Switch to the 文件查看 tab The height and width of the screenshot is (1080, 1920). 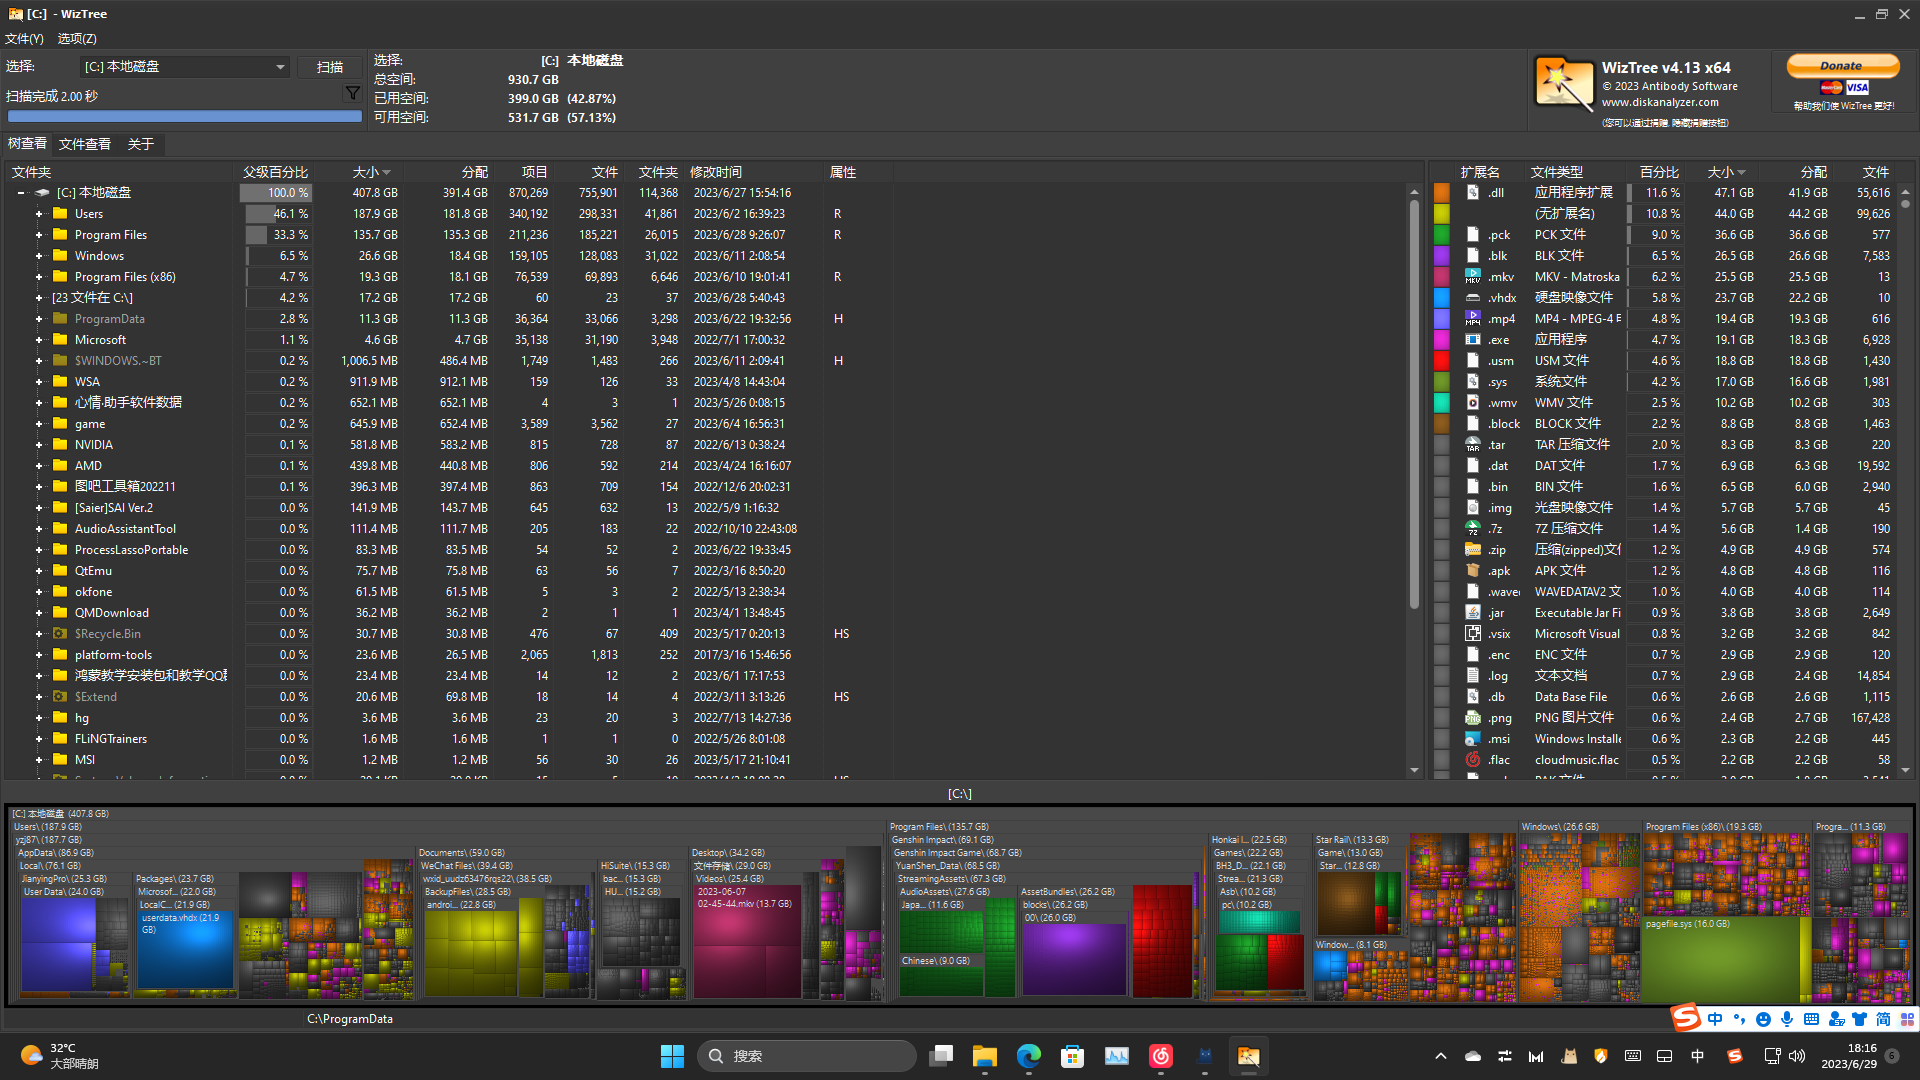85,144
